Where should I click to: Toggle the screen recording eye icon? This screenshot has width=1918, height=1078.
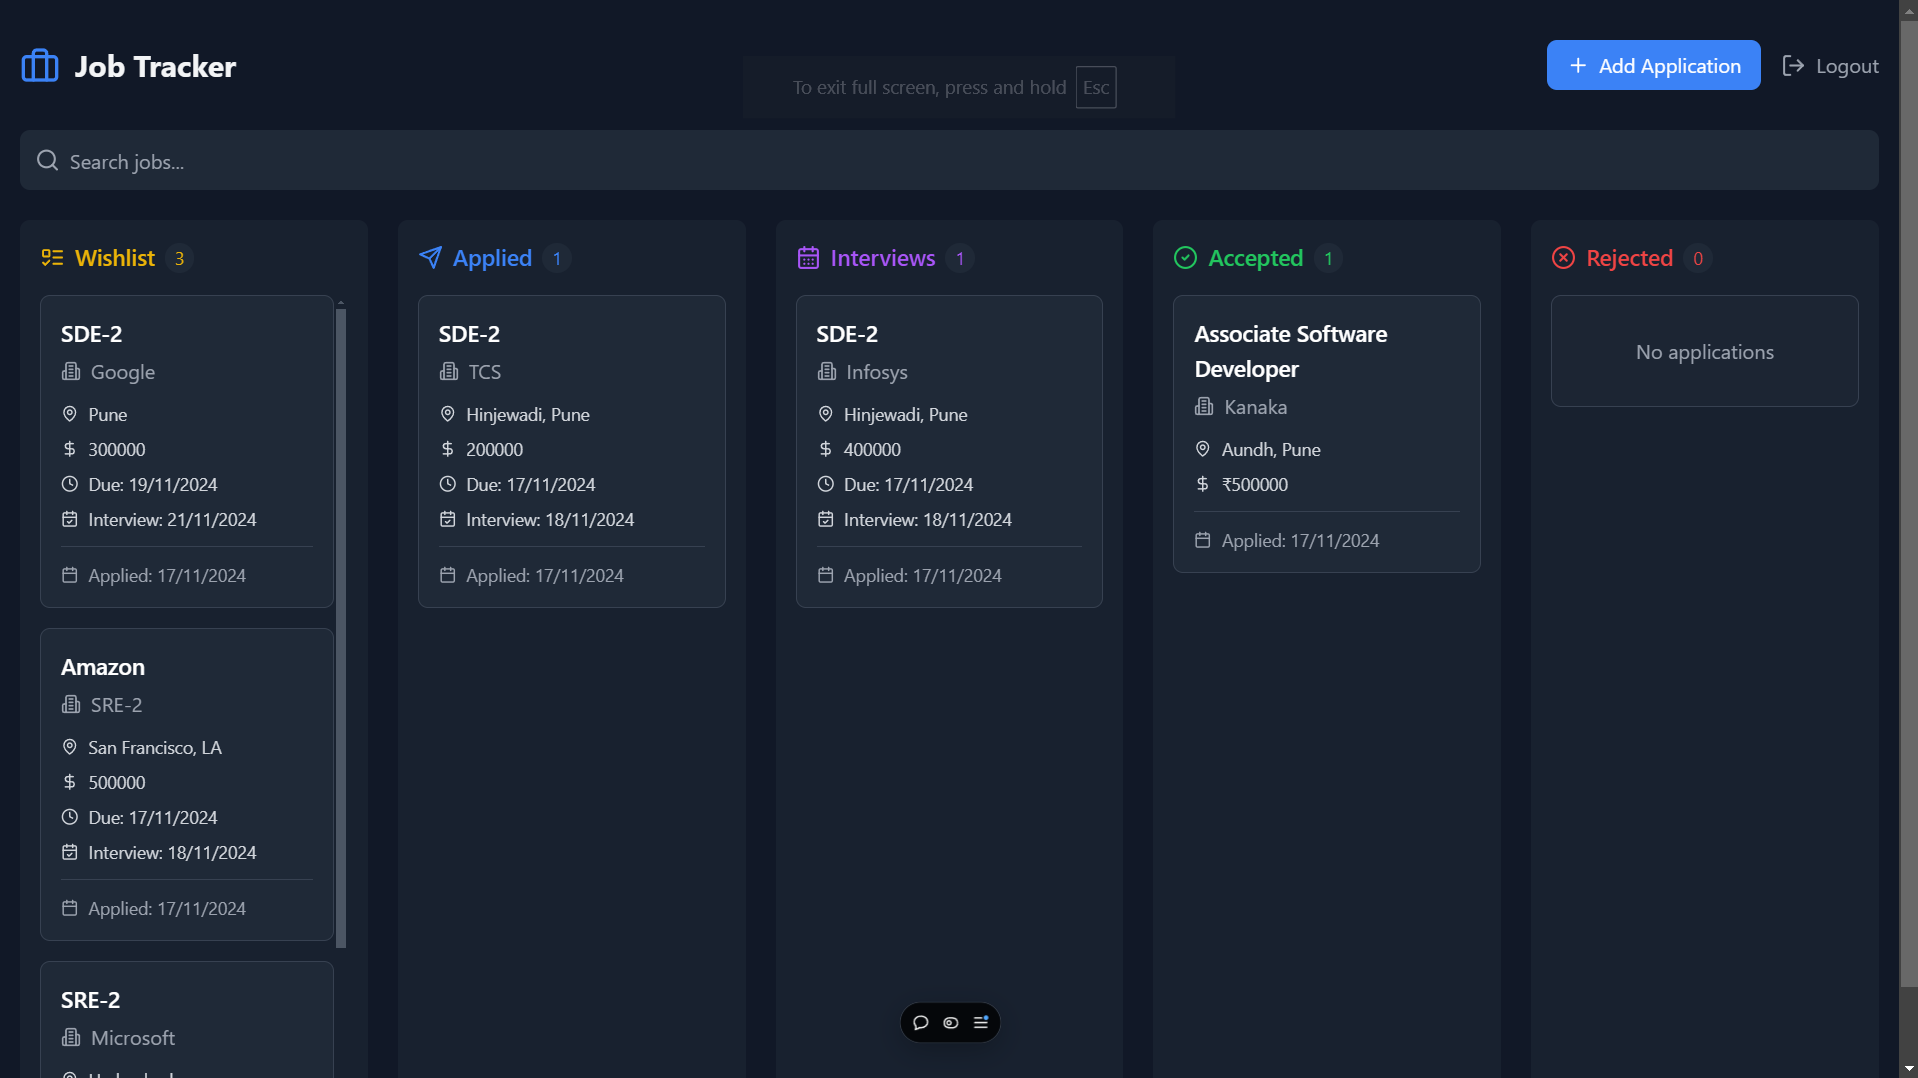pyautogui.click(x=949, y=1022)
